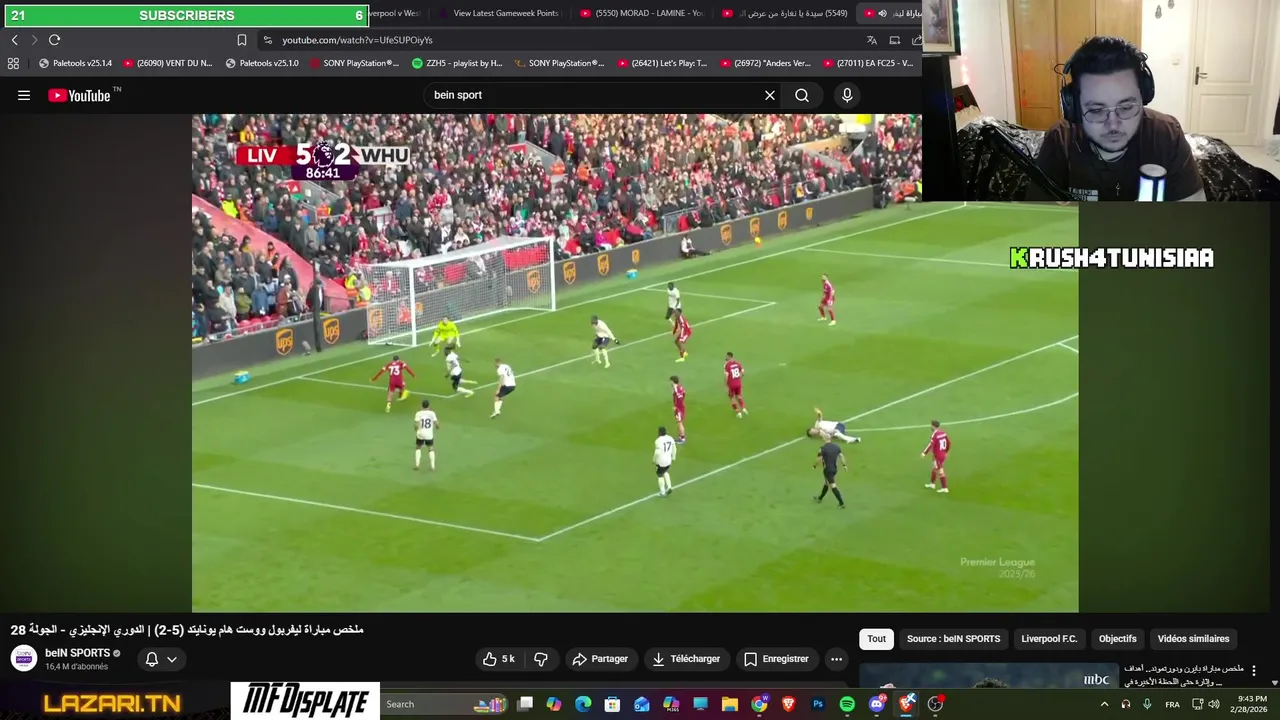This screenshot has height=720, width=1280.
Task: Select the 'Vidéos similaires' filter chip
Action: pos(1193,639)
